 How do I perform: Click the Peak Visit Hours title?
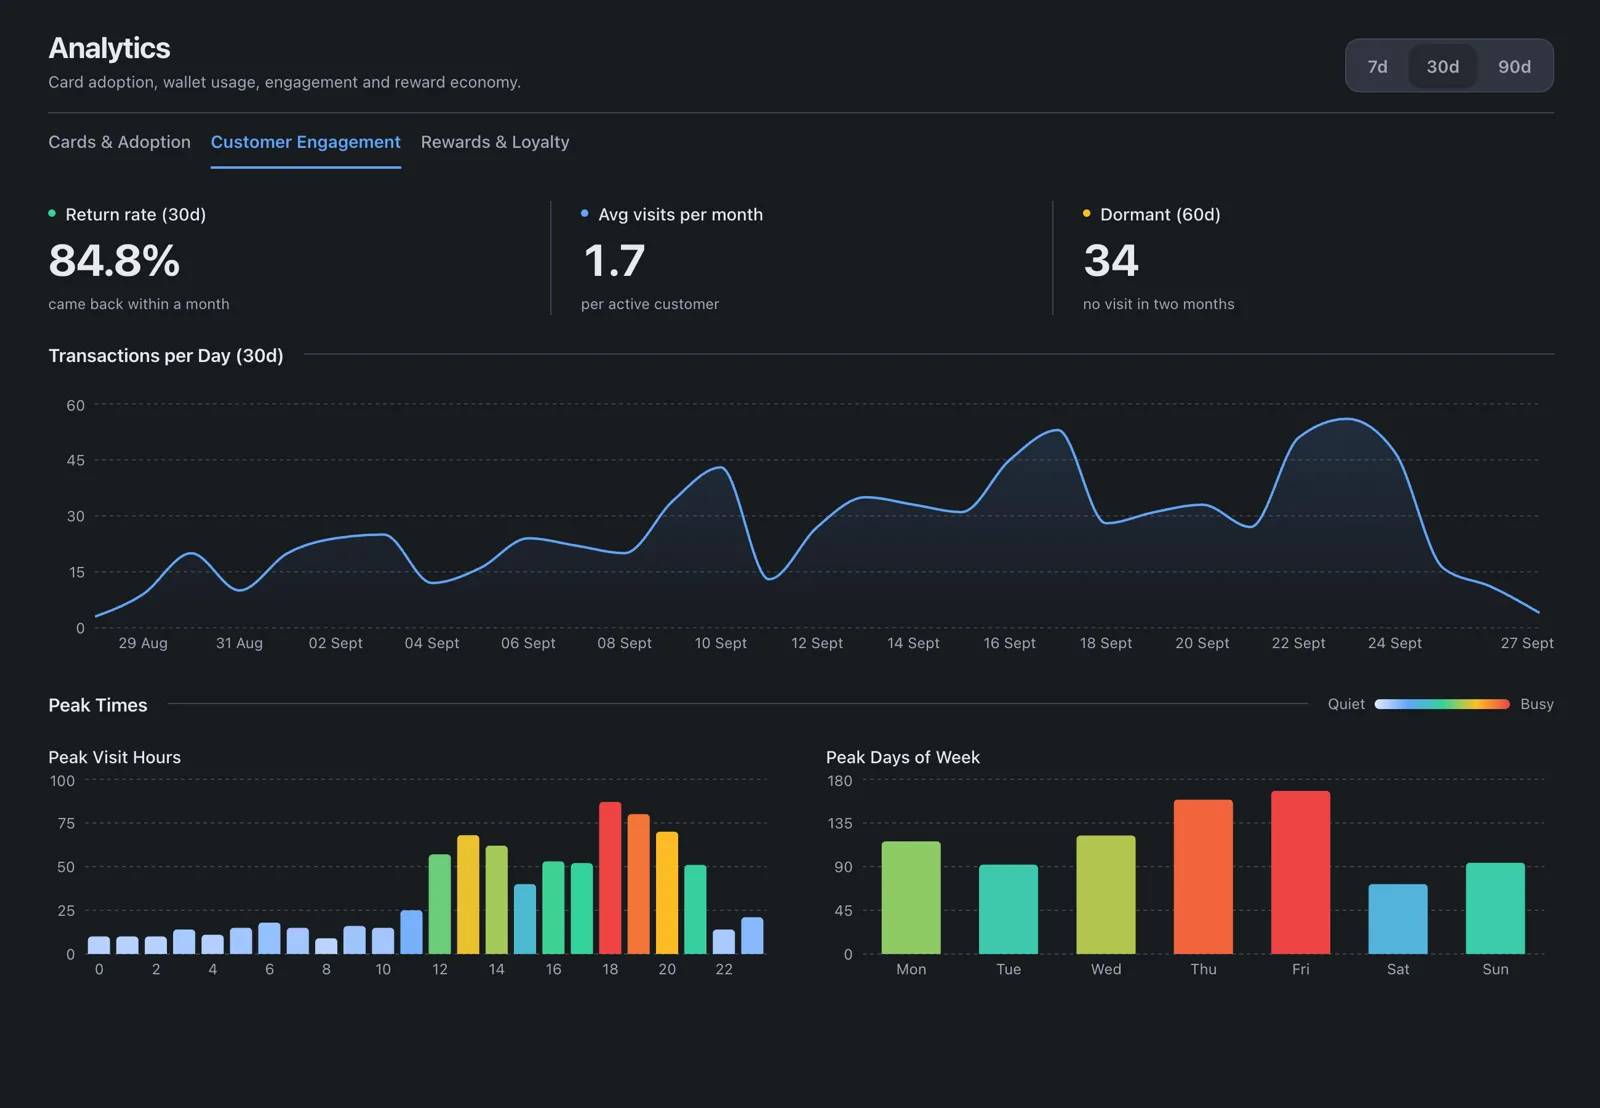click(115, 757)
